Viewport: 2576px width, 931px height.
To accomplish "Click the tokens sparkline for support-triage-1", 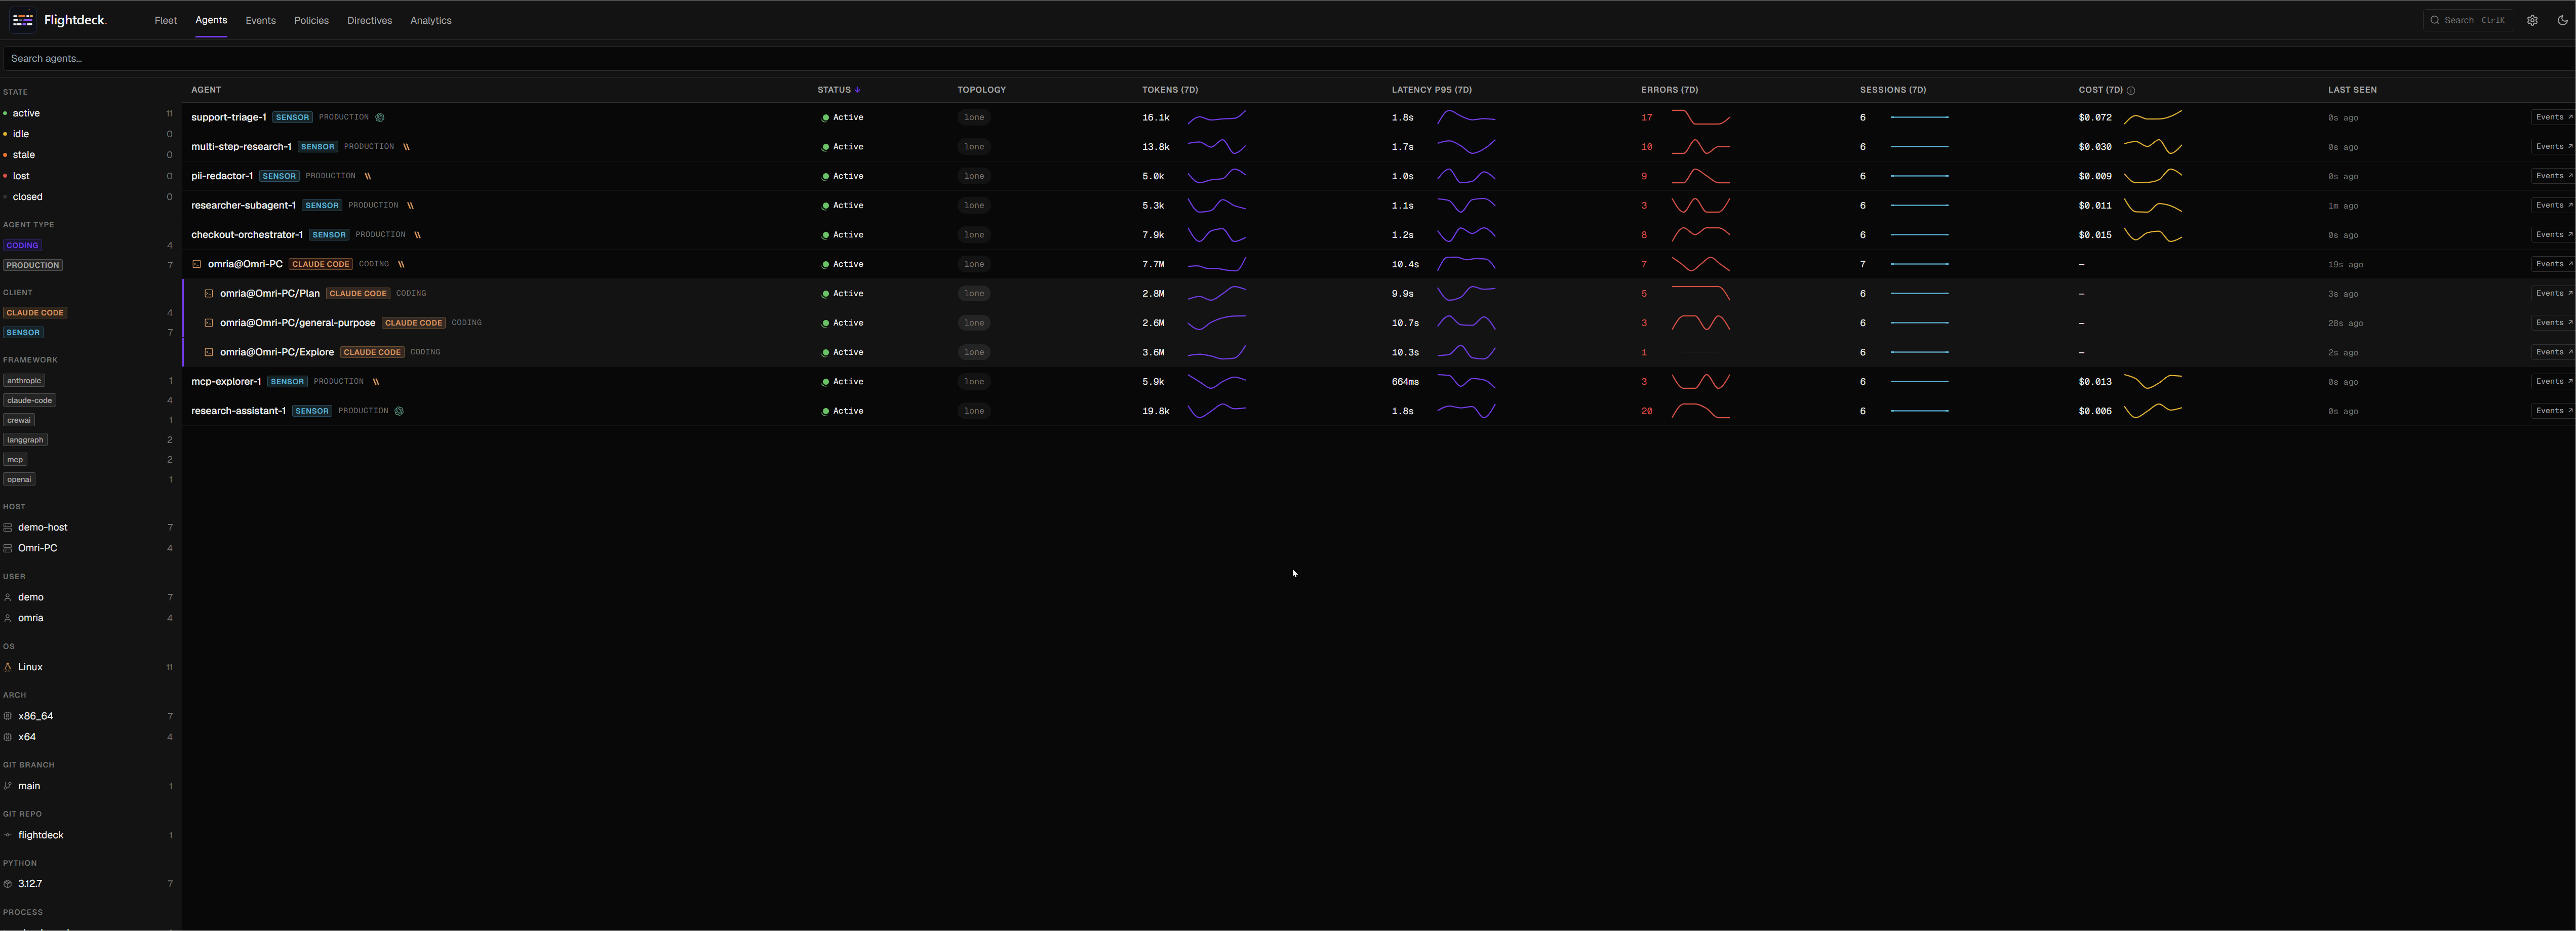I will 1216,117.
